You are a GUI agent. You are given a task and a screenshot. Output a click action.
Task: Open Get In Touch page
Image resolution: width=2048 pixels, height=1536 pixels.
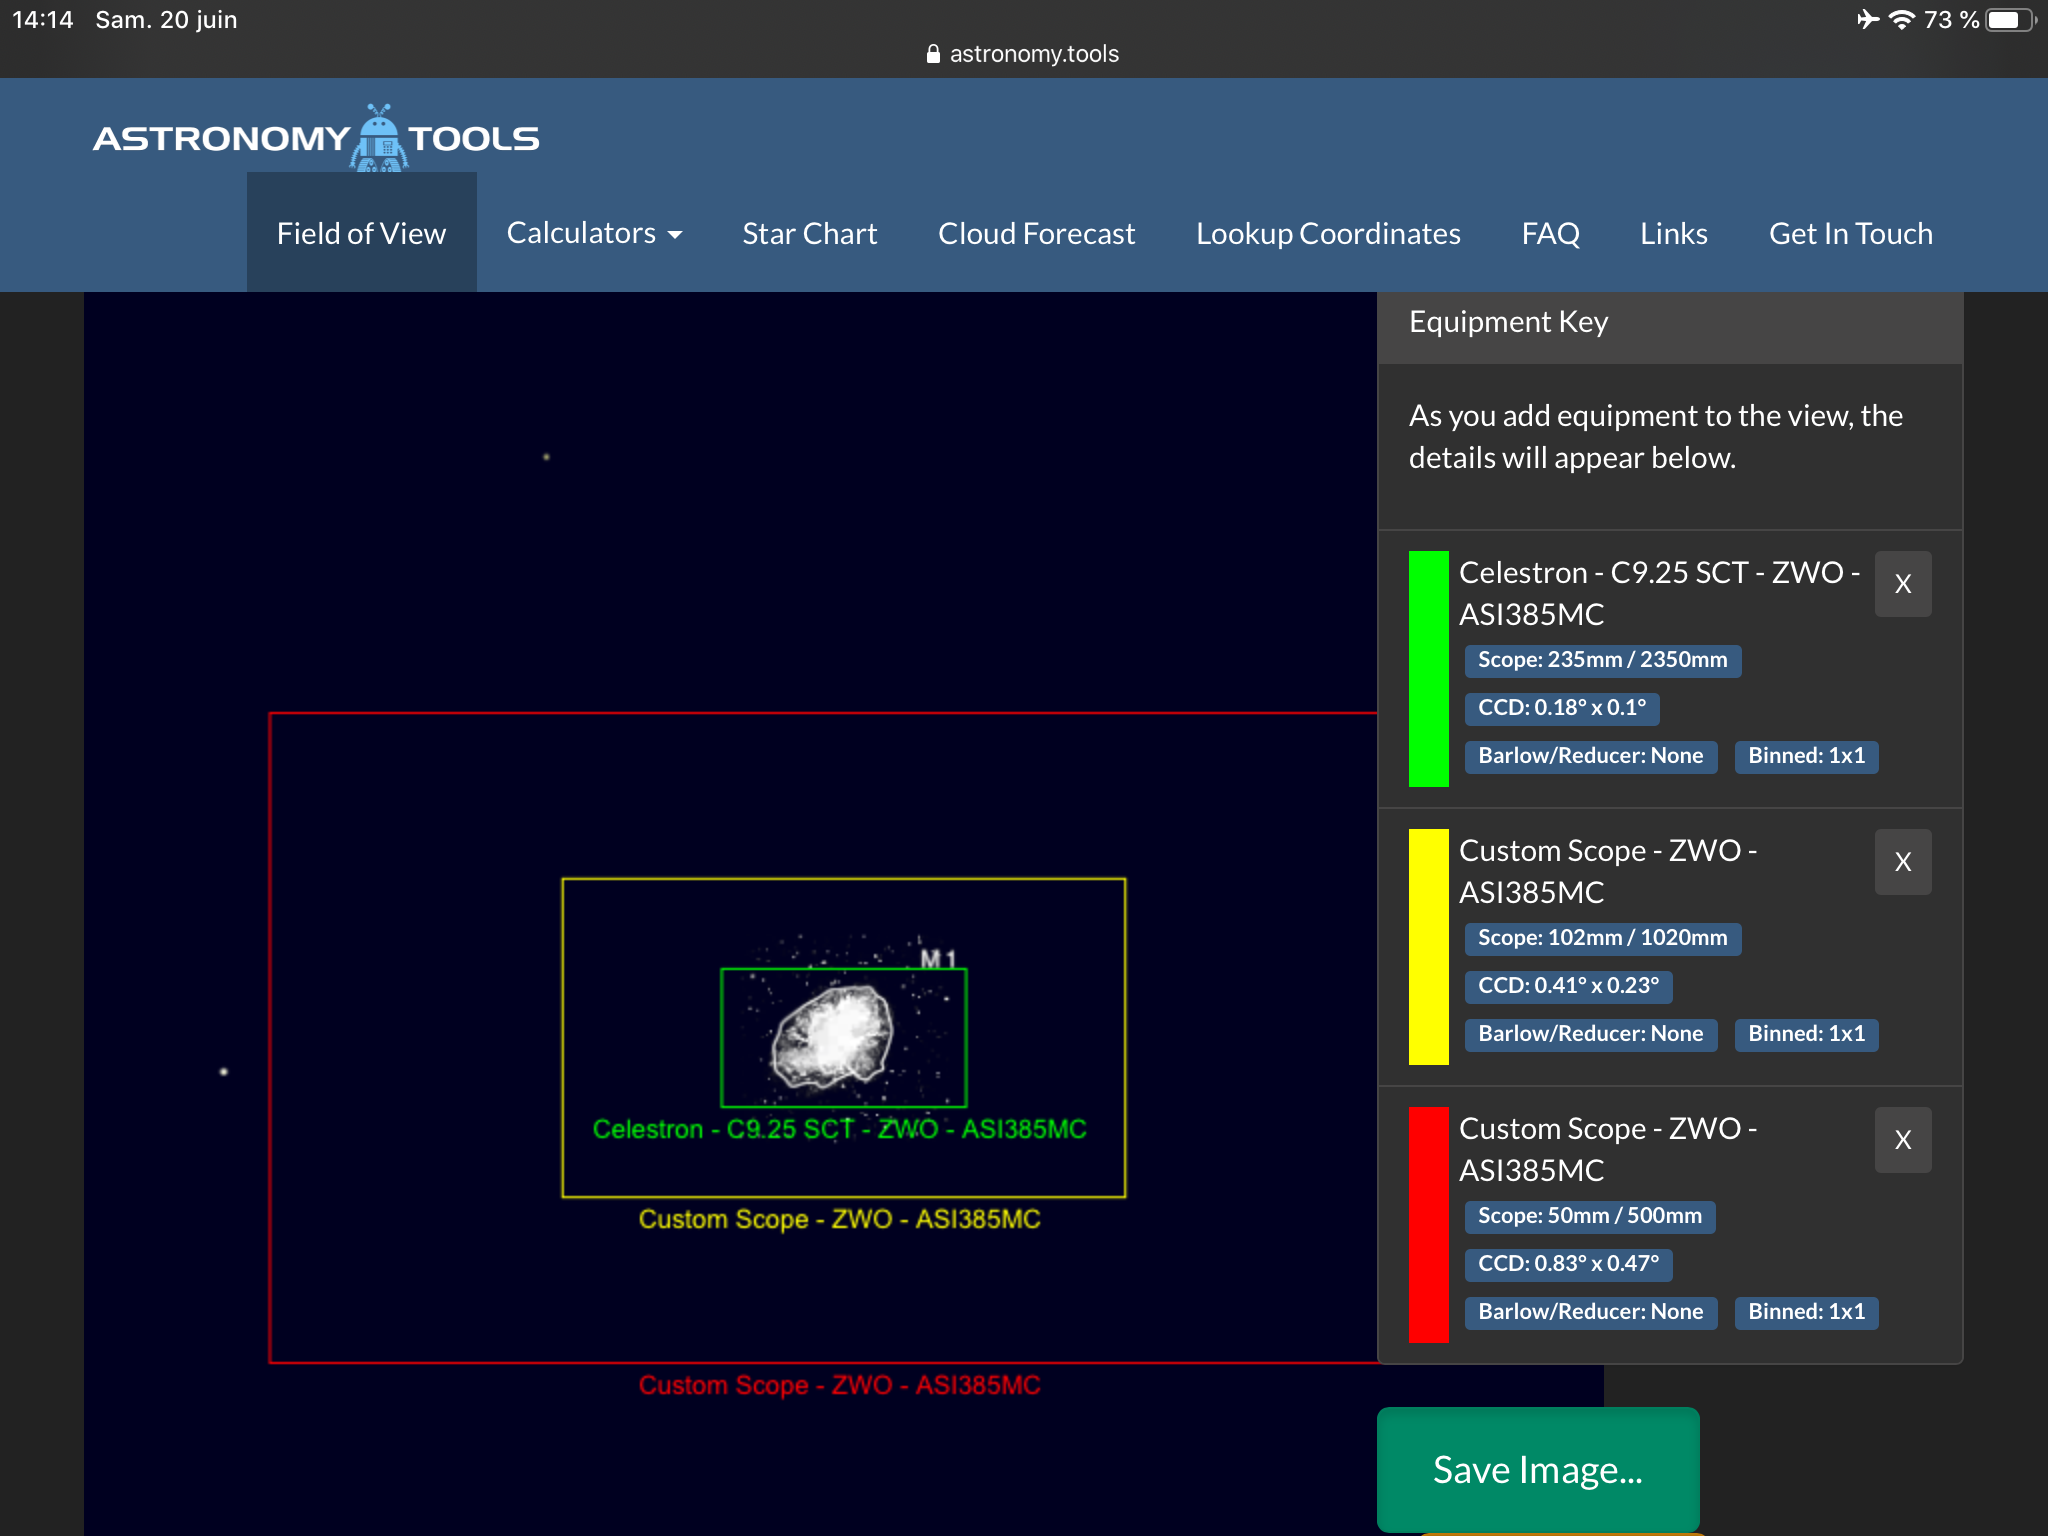(x=1851, y=233)
